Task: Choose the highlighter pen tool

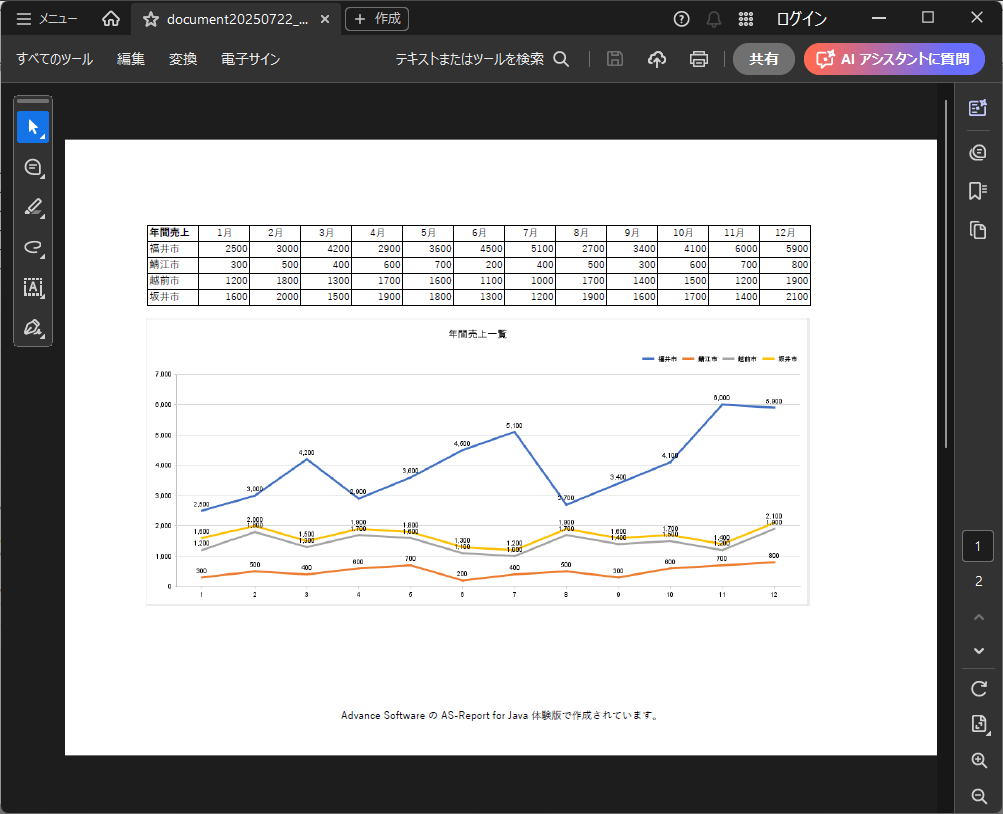Action: [33, 207]
